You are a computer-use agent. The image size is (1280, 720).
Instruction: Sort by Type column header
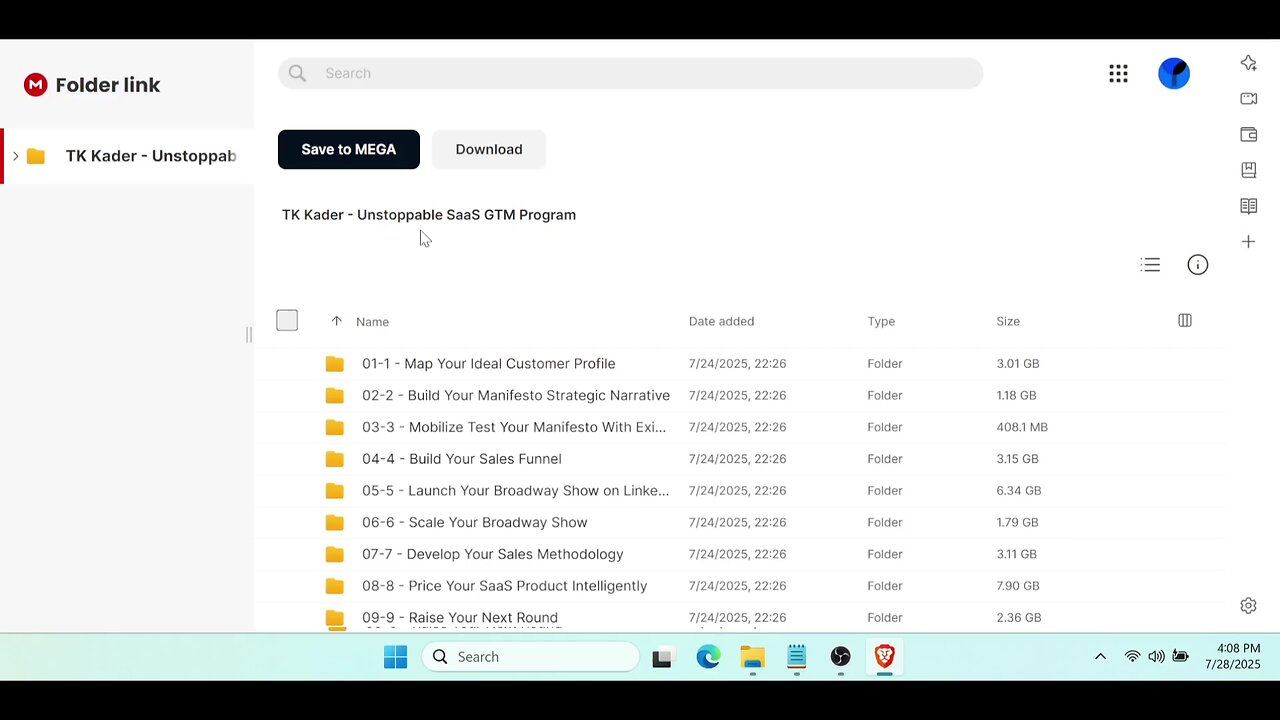881,321
